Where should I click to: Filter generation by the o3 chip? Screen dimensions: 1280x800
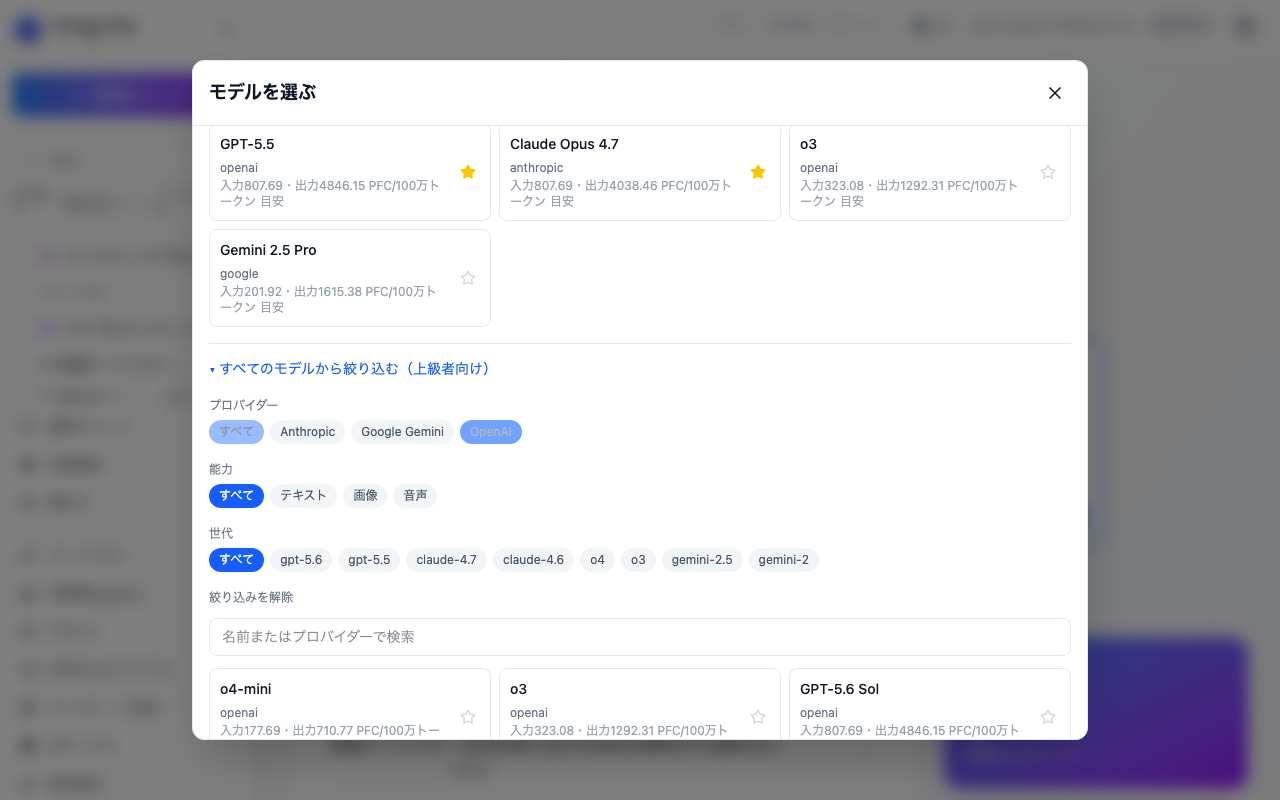[x=638, y=560]
